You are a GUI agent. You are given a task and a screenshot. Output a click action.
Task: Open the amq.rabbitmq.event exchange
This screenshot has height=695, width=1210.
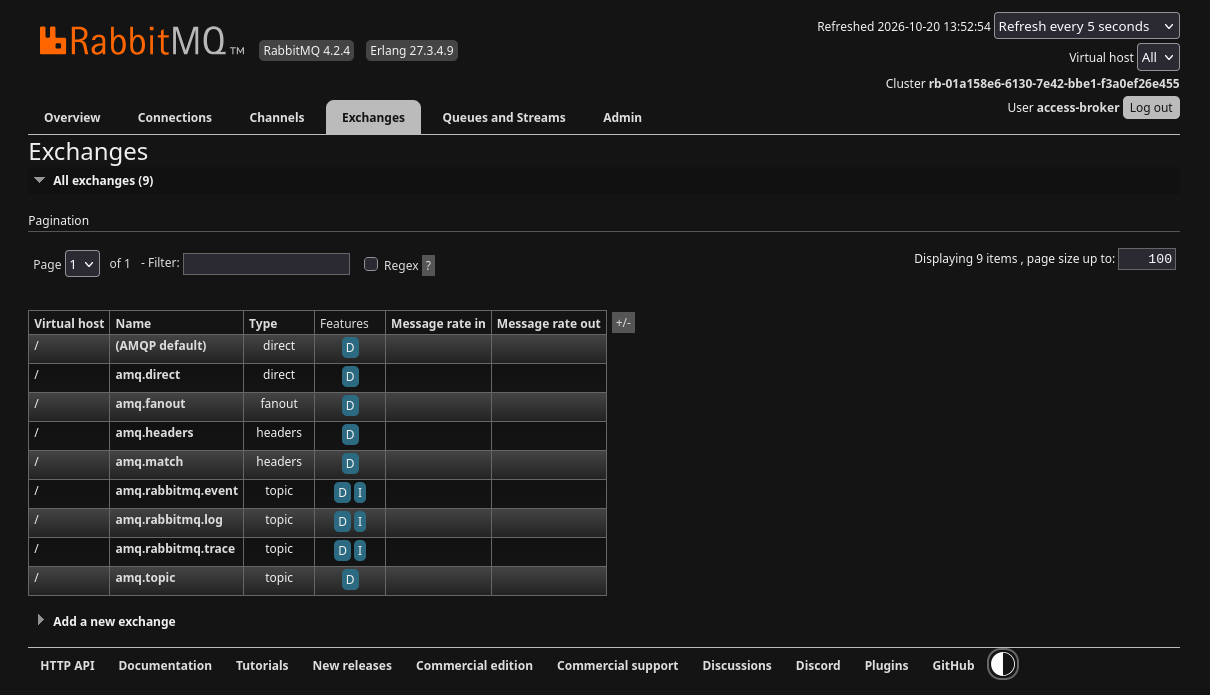176,490
